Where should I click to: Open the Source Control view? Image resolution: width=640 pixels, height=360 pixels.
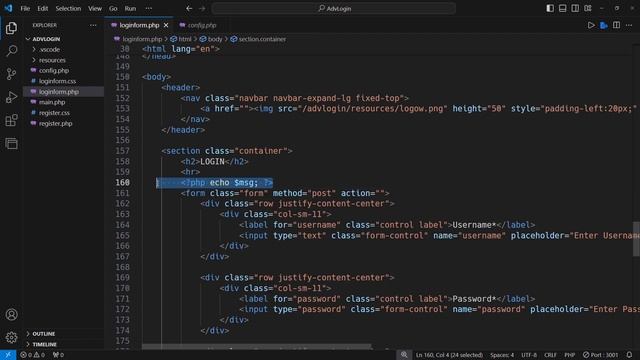click(x=11, y=74)
